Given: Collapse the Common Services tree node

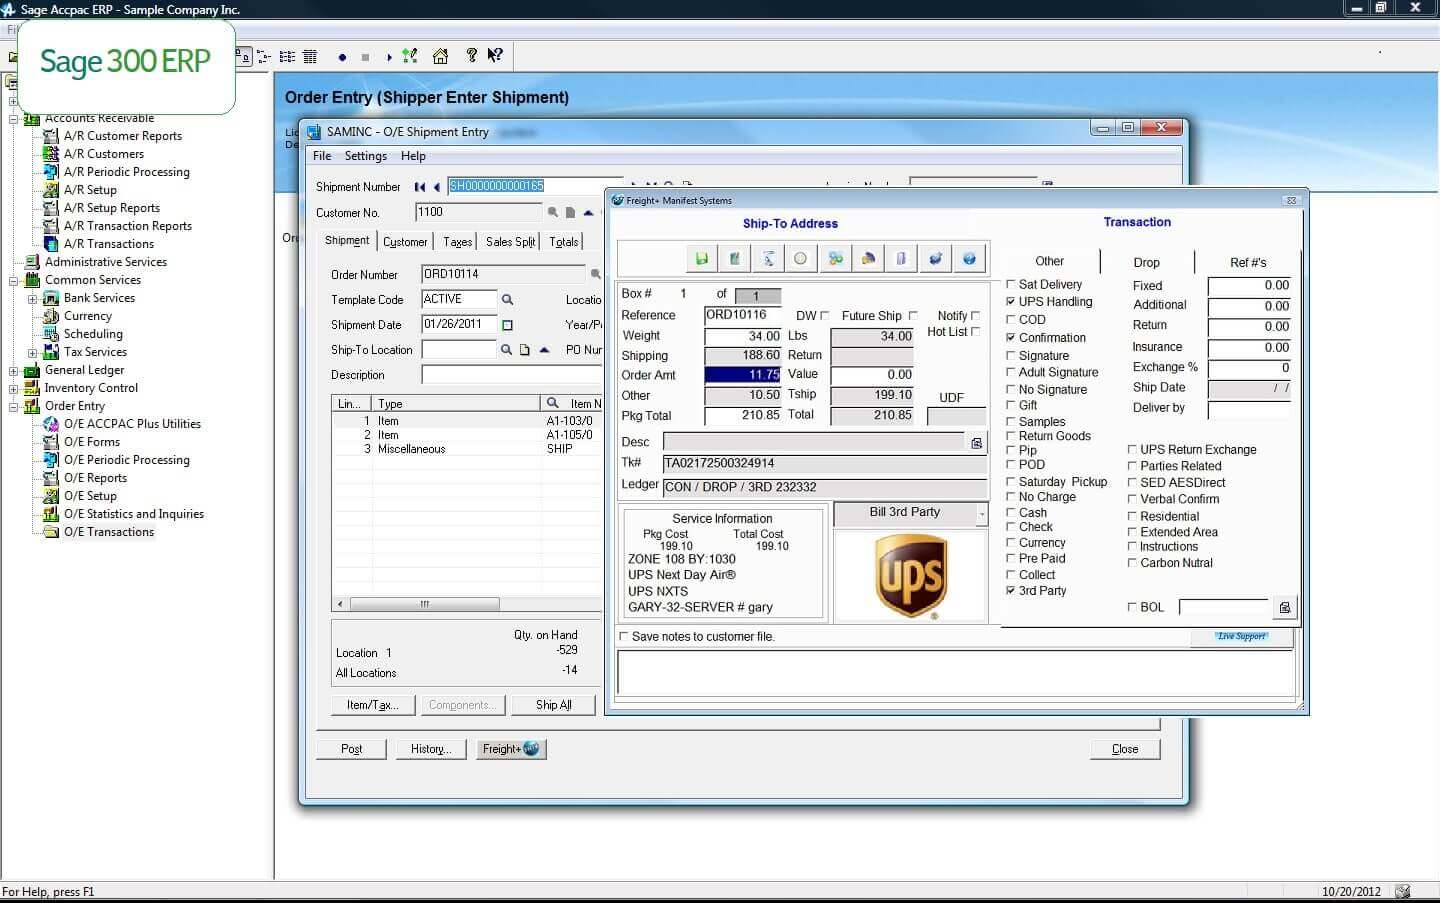Looking at the screenshot, I should (14, 280).
